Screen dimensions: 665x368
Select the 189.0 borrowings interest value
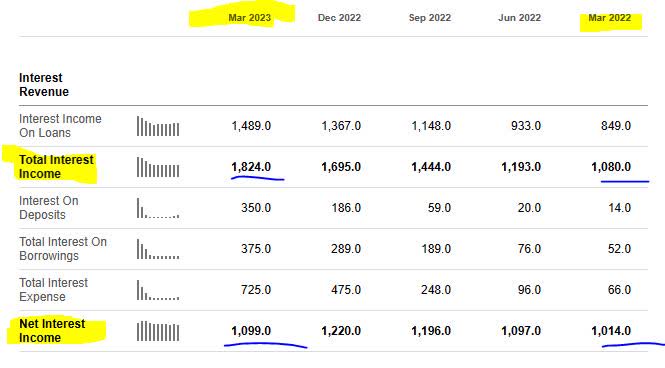point(436,249)
